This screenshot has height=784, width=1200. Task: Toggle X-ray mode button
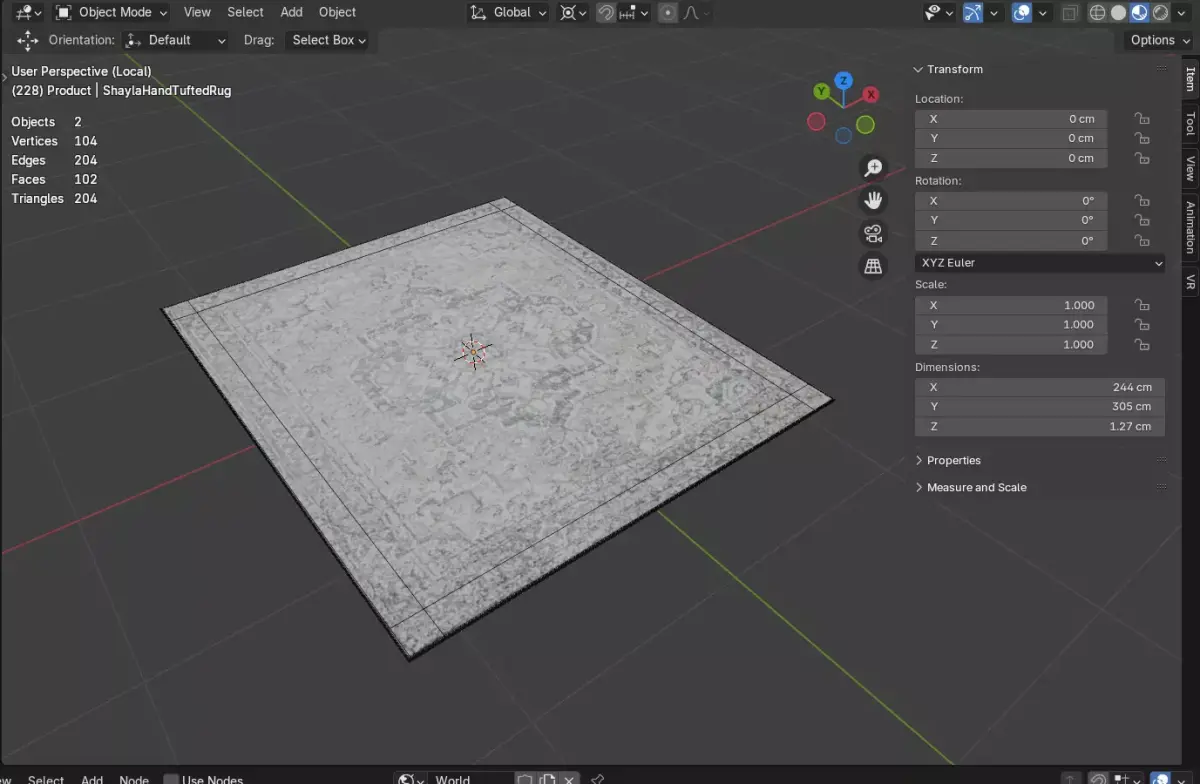1070,13
